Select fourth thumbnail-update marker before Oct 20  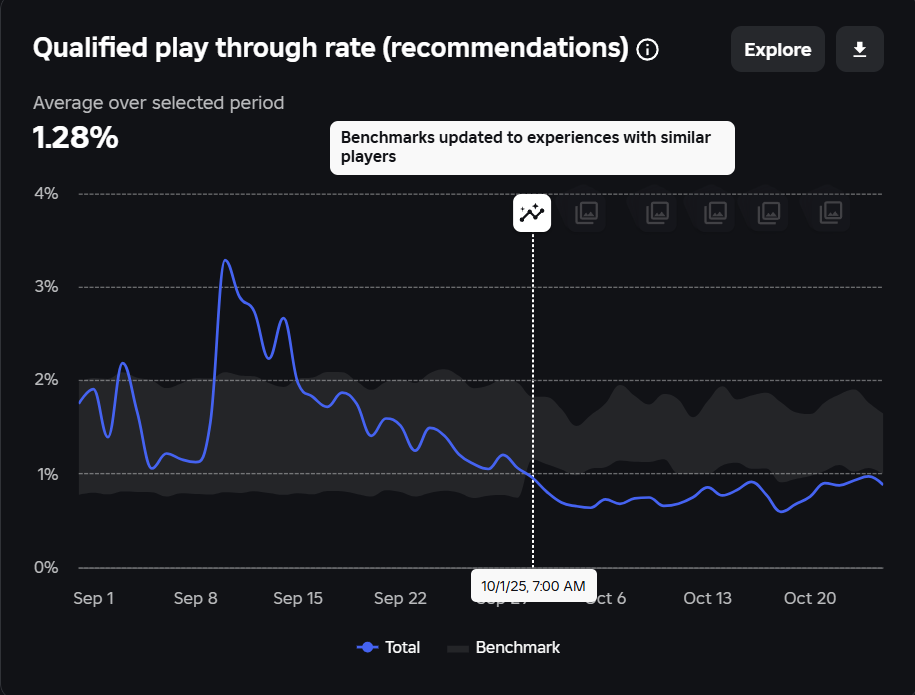(x=769, y=213)
